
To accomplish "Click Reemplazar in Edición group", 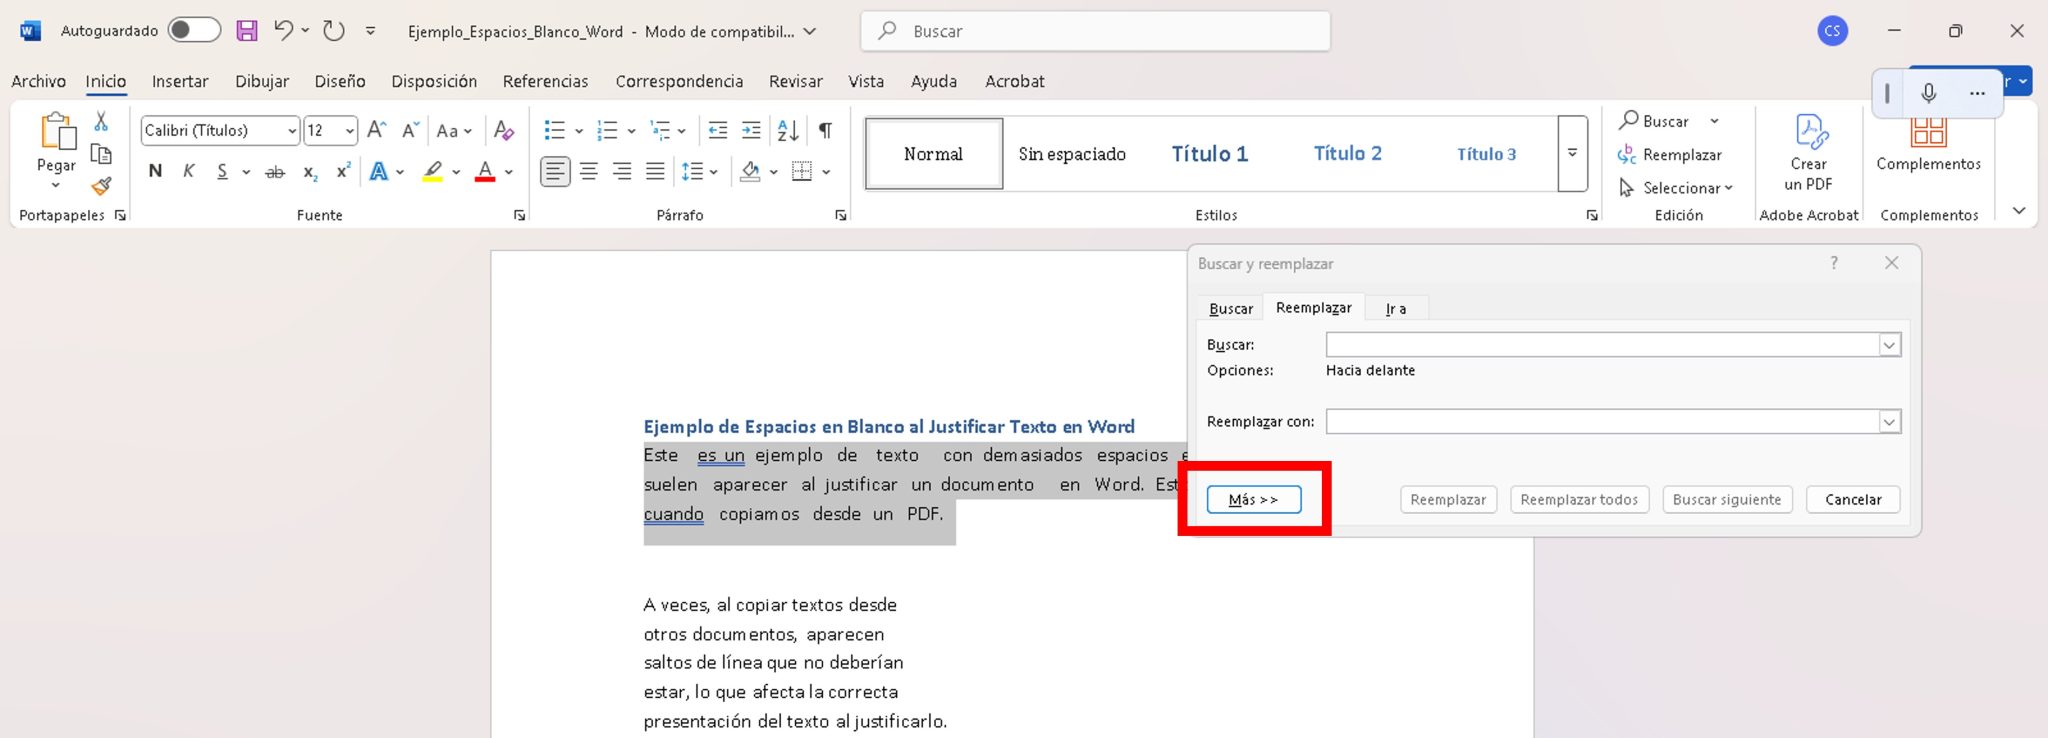I will (1669, 155).
